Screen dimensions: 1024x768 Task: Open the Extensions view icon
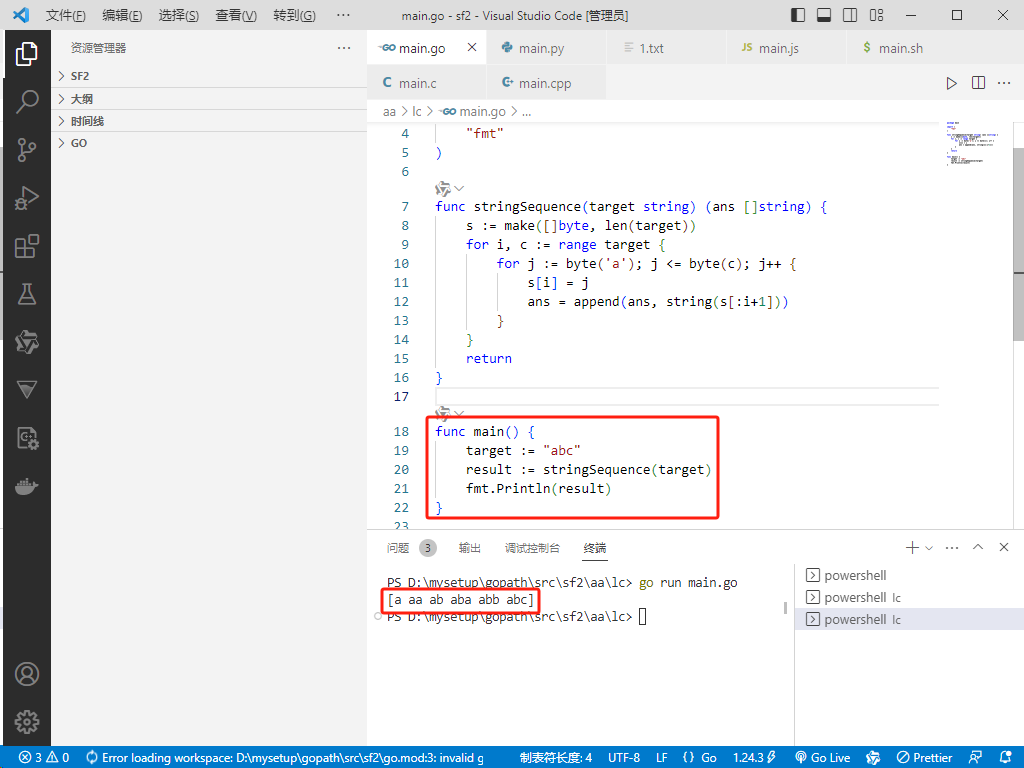(27, 246)
